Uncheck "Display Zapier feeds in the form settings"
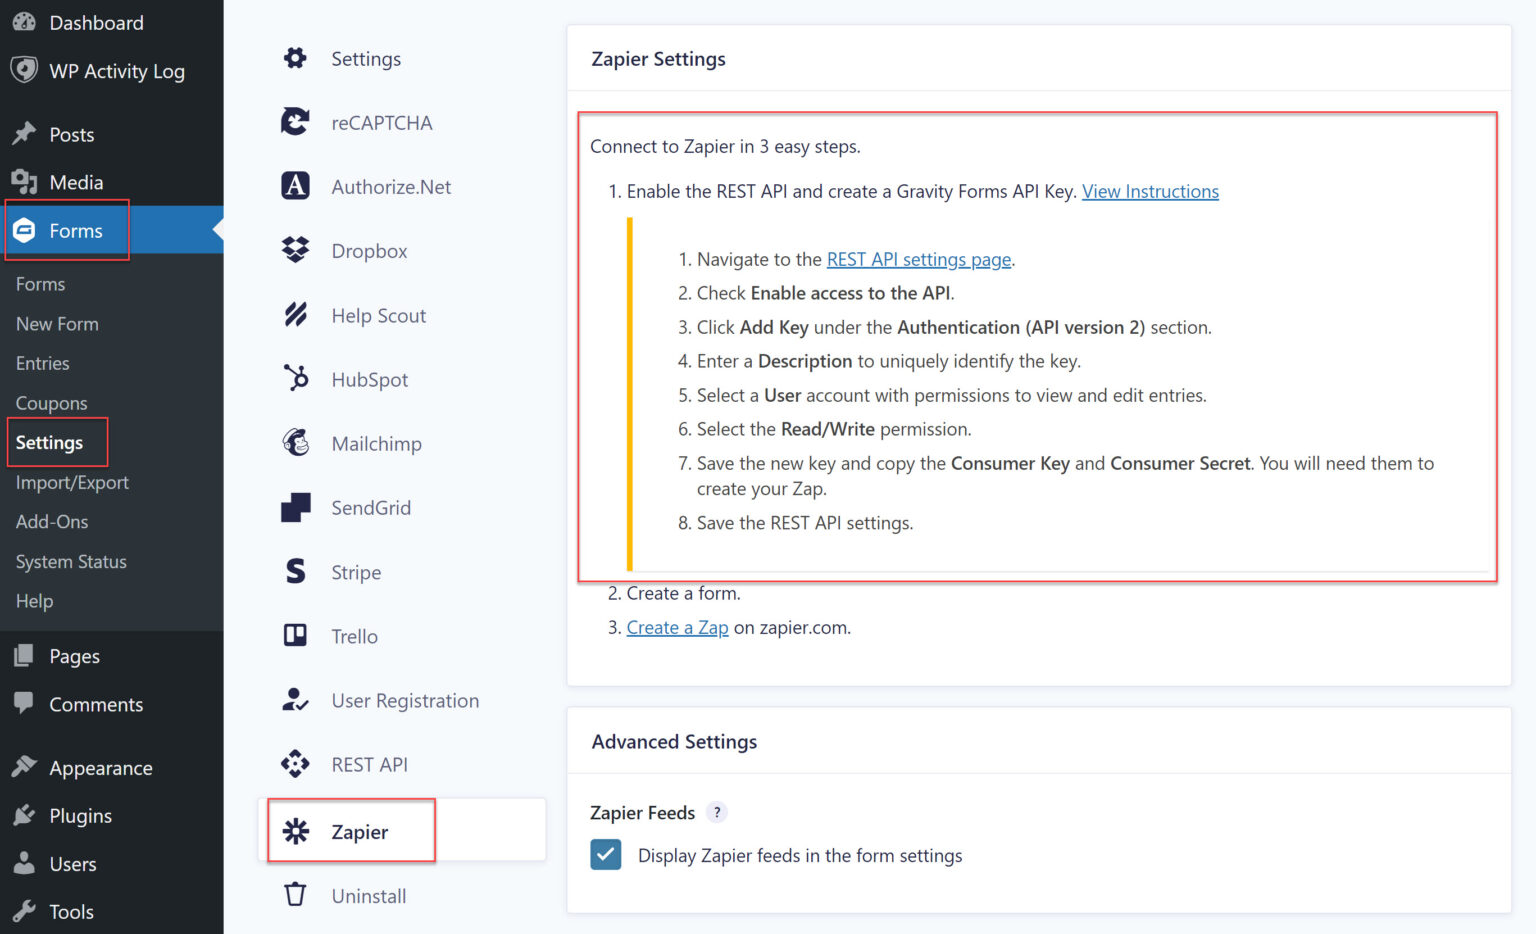 pos(606,855)
